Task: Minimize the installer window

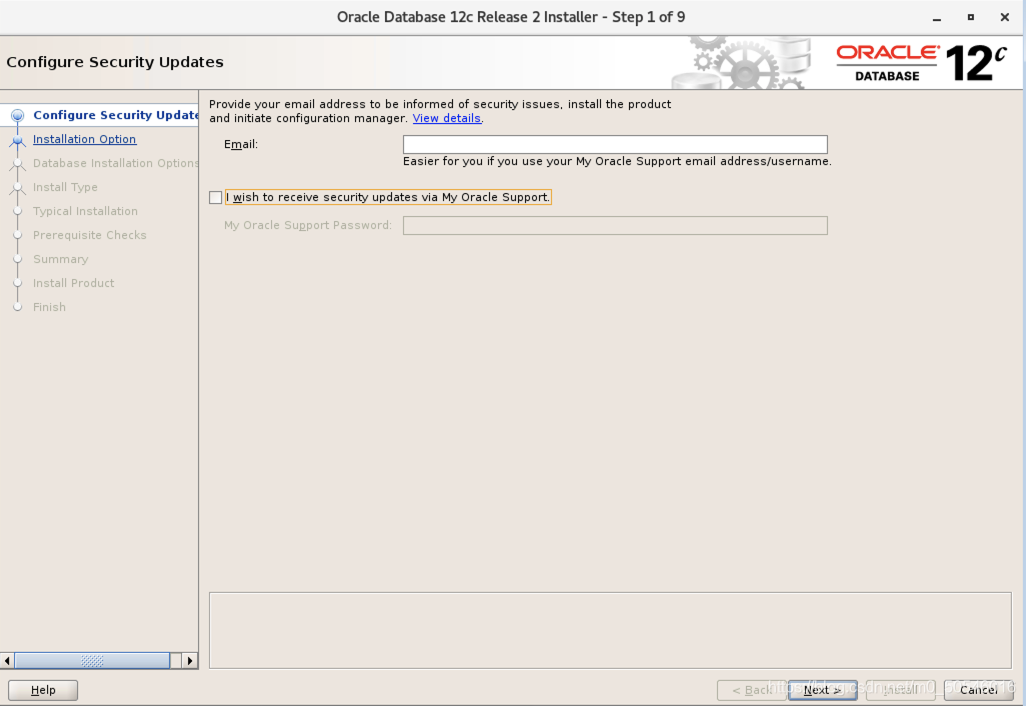Action: click(x=937, y=18)
